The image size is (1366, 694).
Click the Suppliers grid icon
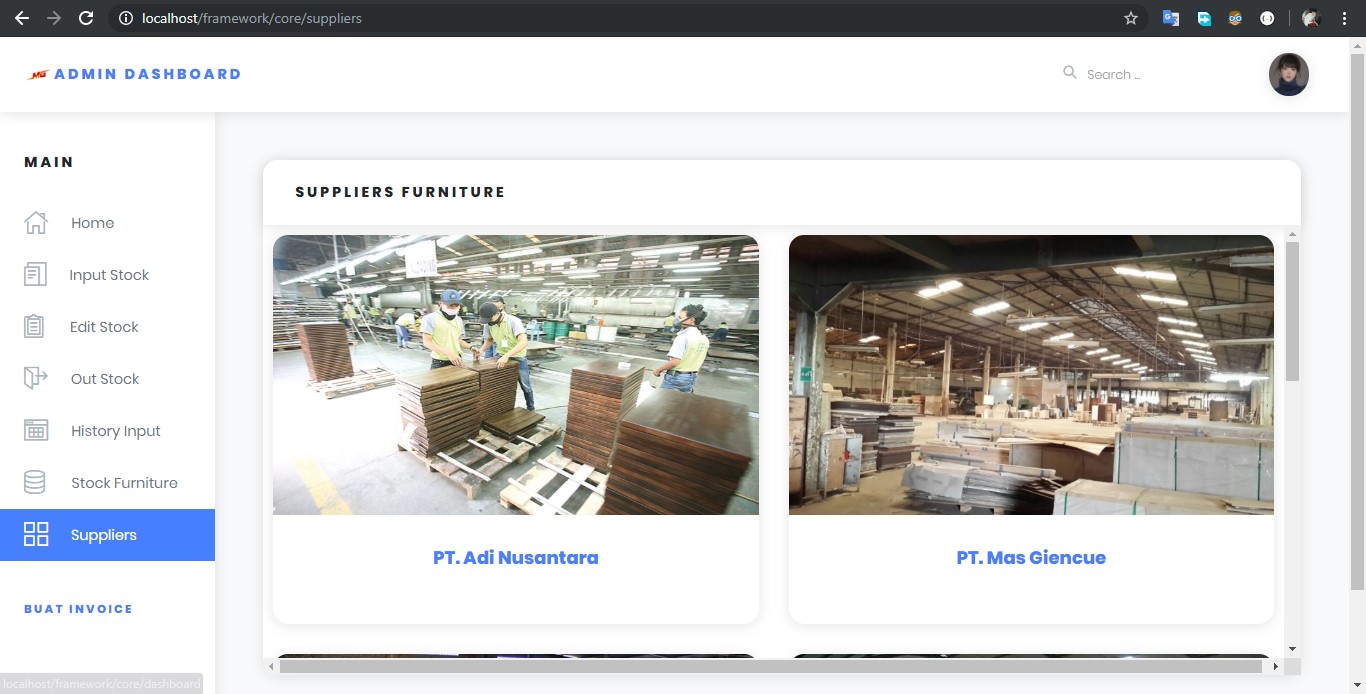(x=36, y=534)
